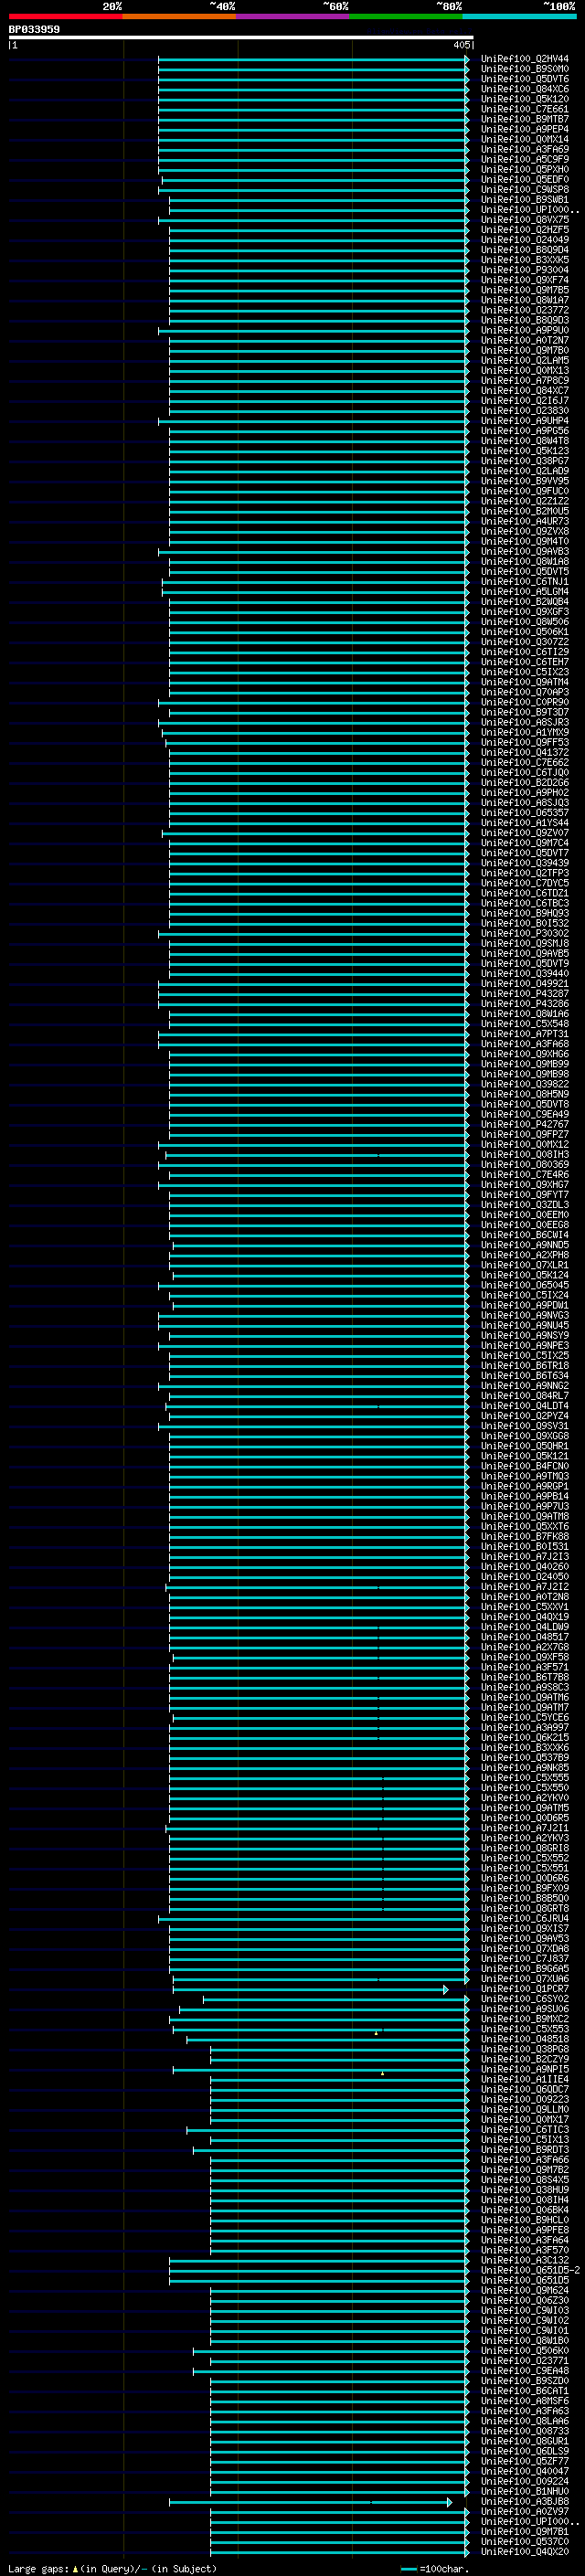Select the UniRef100_B9MTB7 label
Viewport: 585px width, 2576px height.
click(524, 119)
